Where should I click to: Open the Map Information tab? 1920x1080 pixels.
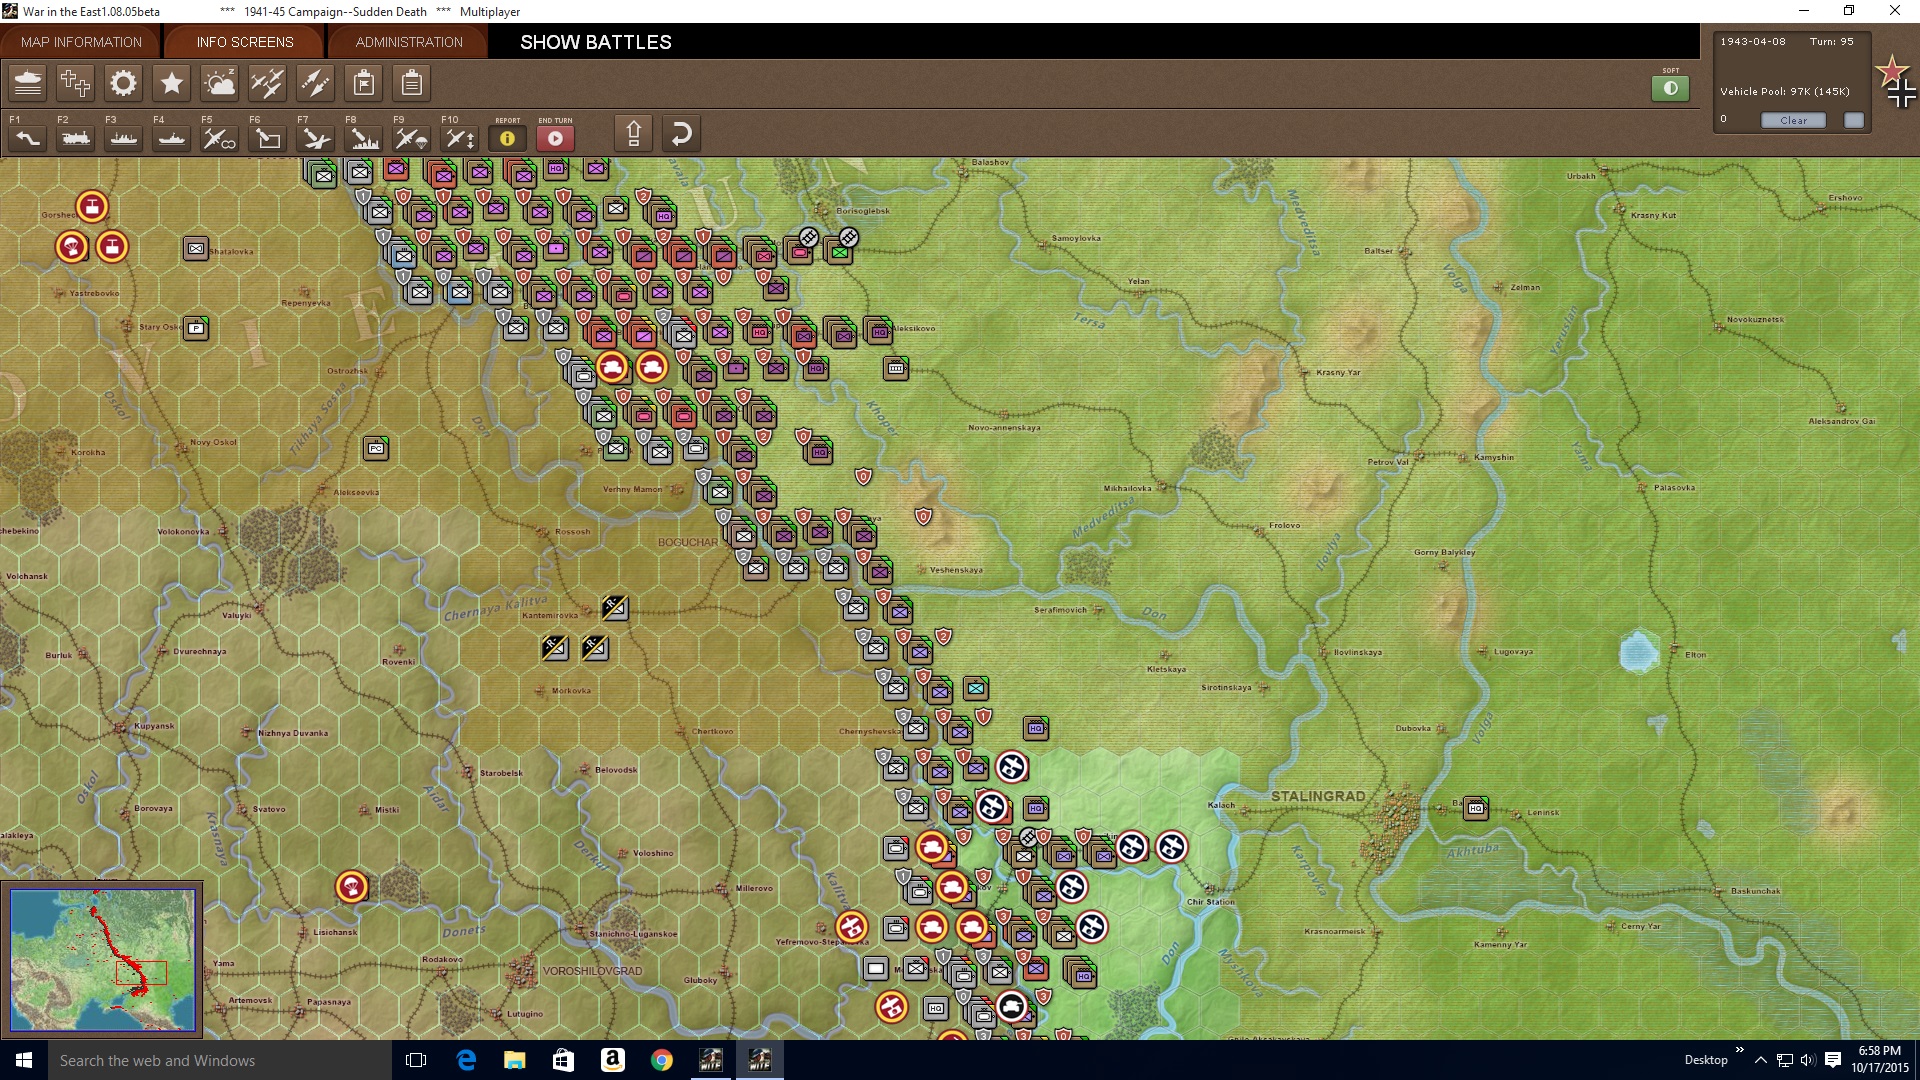click(81, 42)
